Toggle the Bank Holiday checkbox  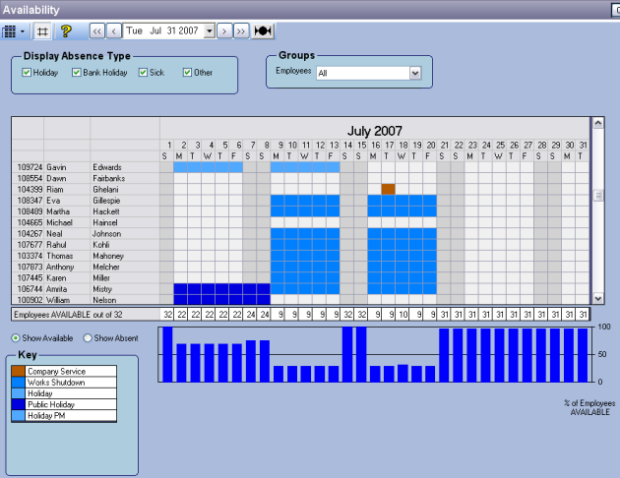pyautogui.click(x=76, y=73)
